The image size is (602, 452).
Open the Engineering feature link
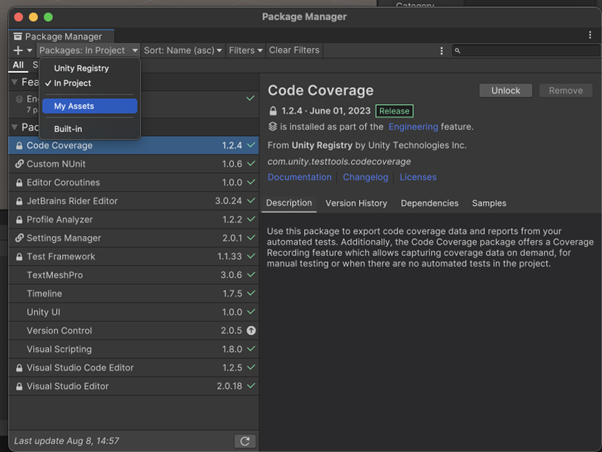click(x=413, y=127)
